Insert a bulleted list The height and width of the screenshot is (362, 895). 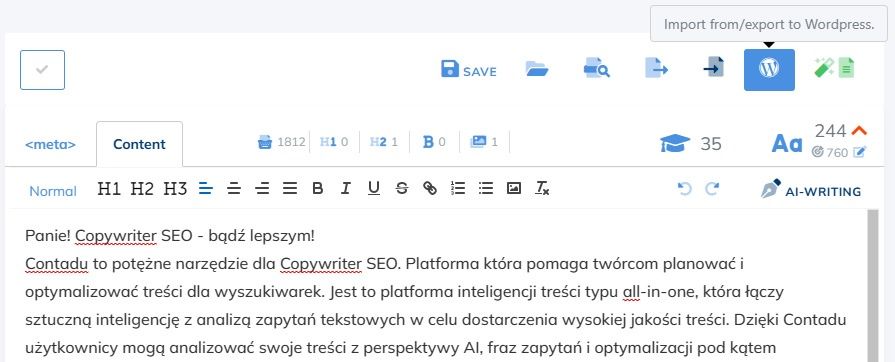click(486, 188)
